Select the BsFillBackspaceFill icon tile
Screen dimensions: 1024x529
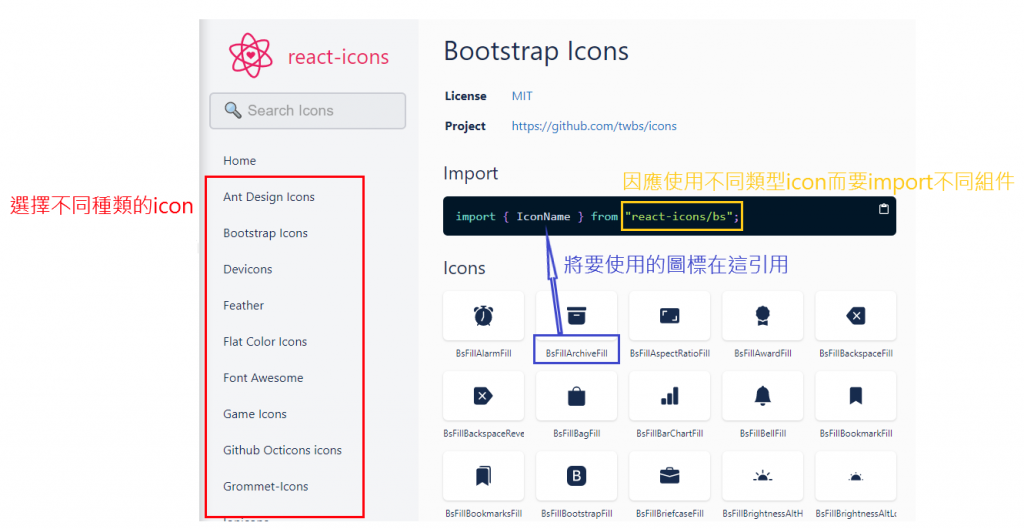pos(856,316)
